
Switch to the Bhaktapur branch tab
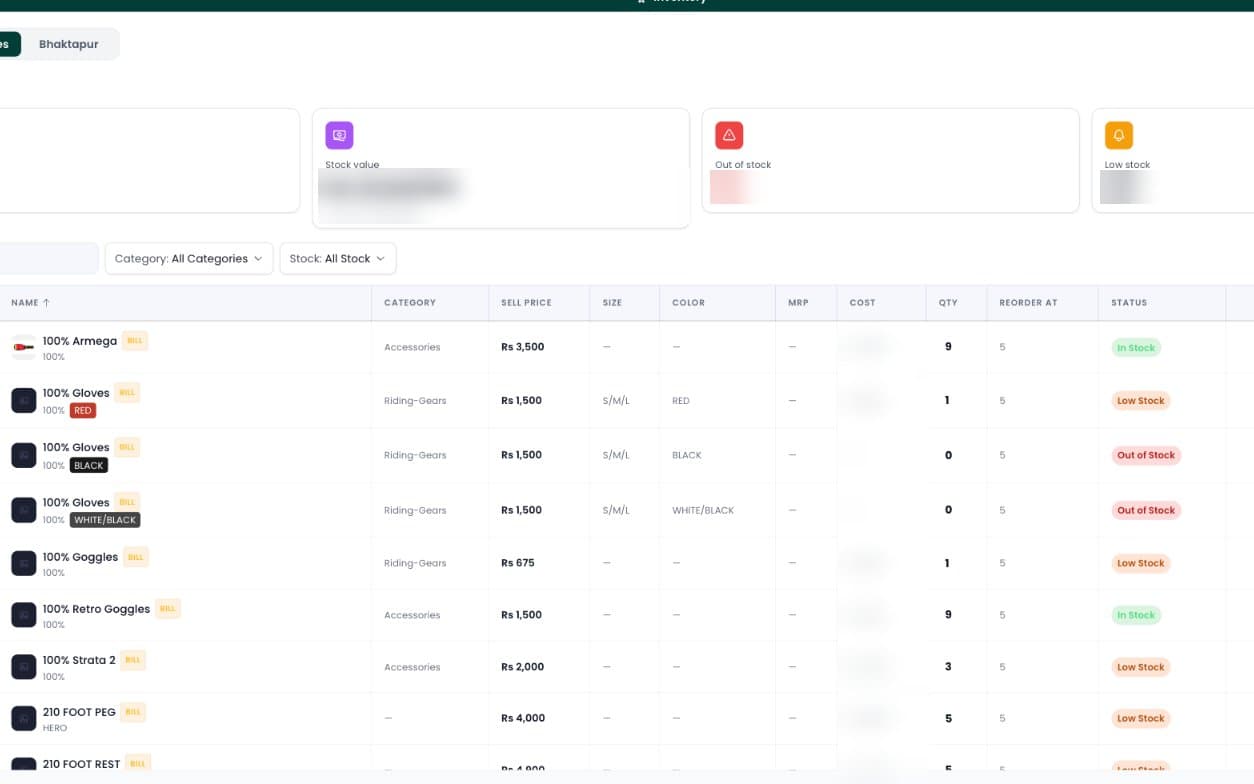coord(69,44)
